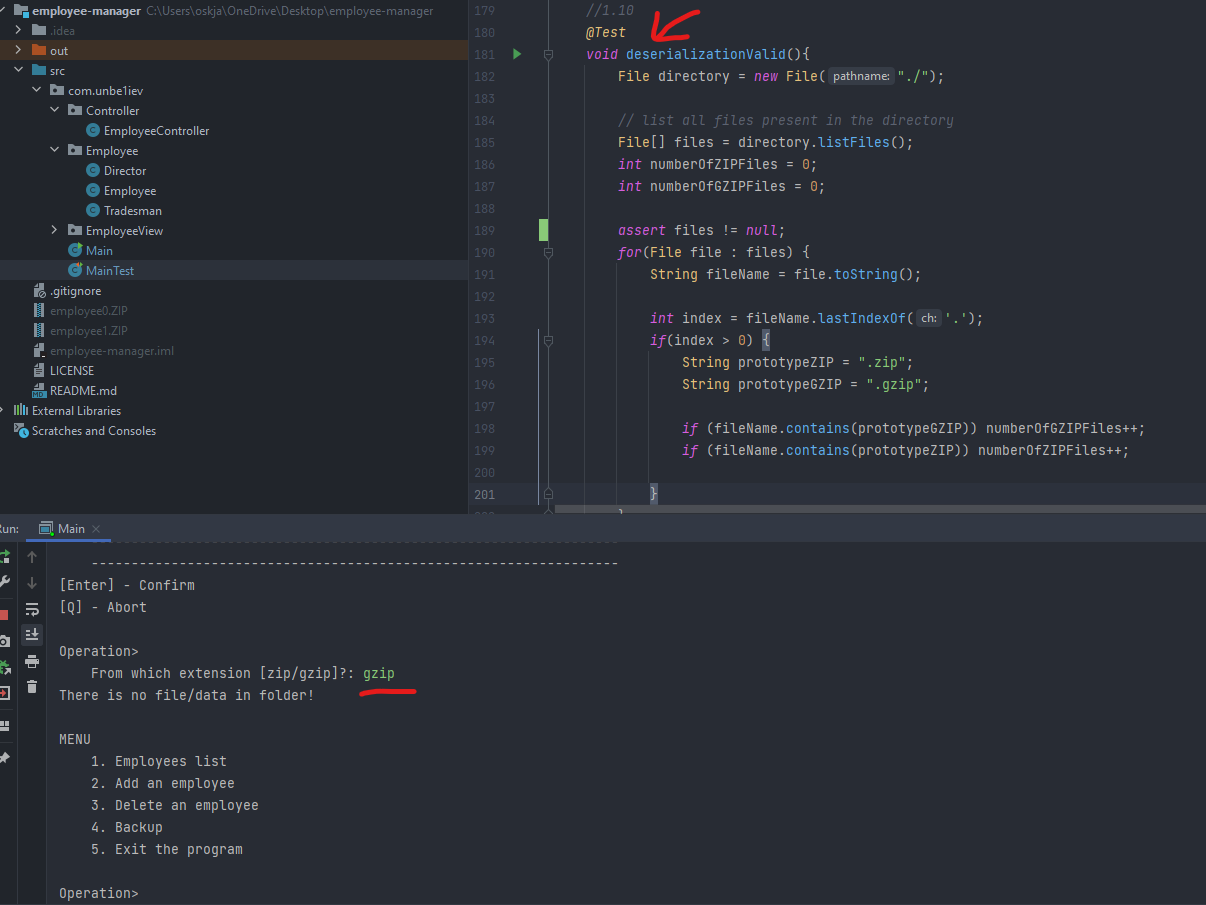The height and width of the screenshot is (905, 1206).
Task: Click the down arrow in console toolbar
Action: tap(32, 582)
